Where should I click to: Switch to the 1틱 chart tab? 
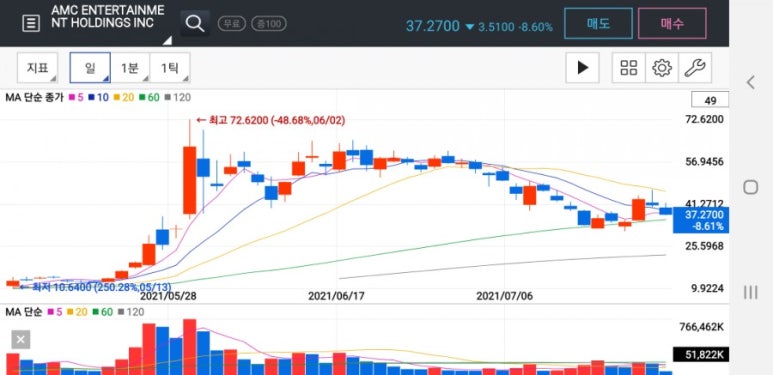click(x=170, y=68)
